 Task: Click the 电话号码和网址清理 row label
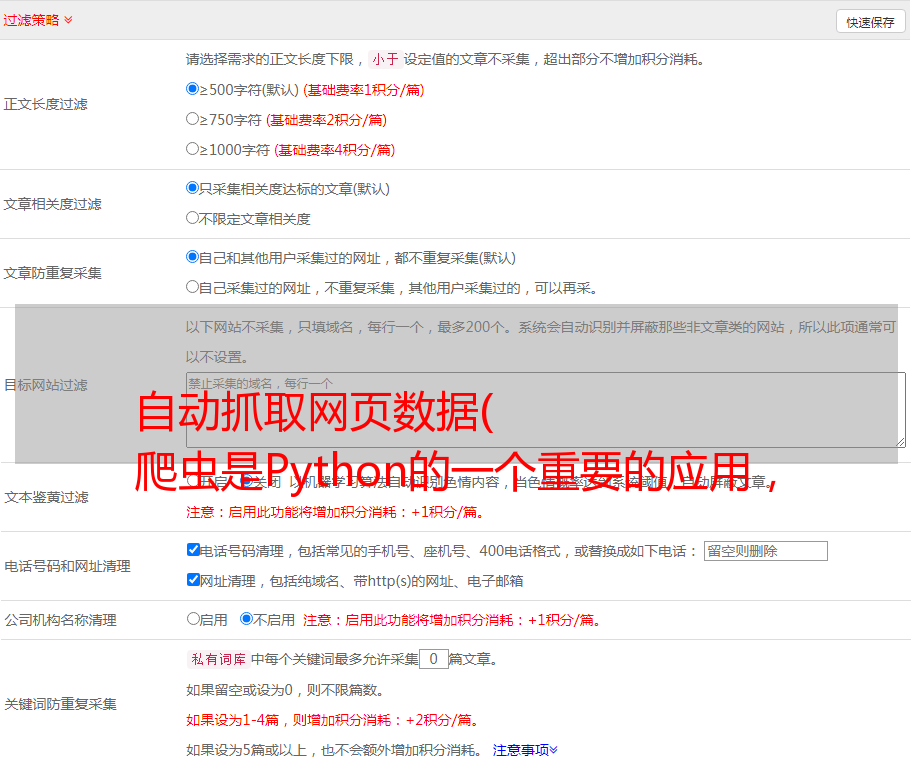pyautogui.click(x=67, y=566)
